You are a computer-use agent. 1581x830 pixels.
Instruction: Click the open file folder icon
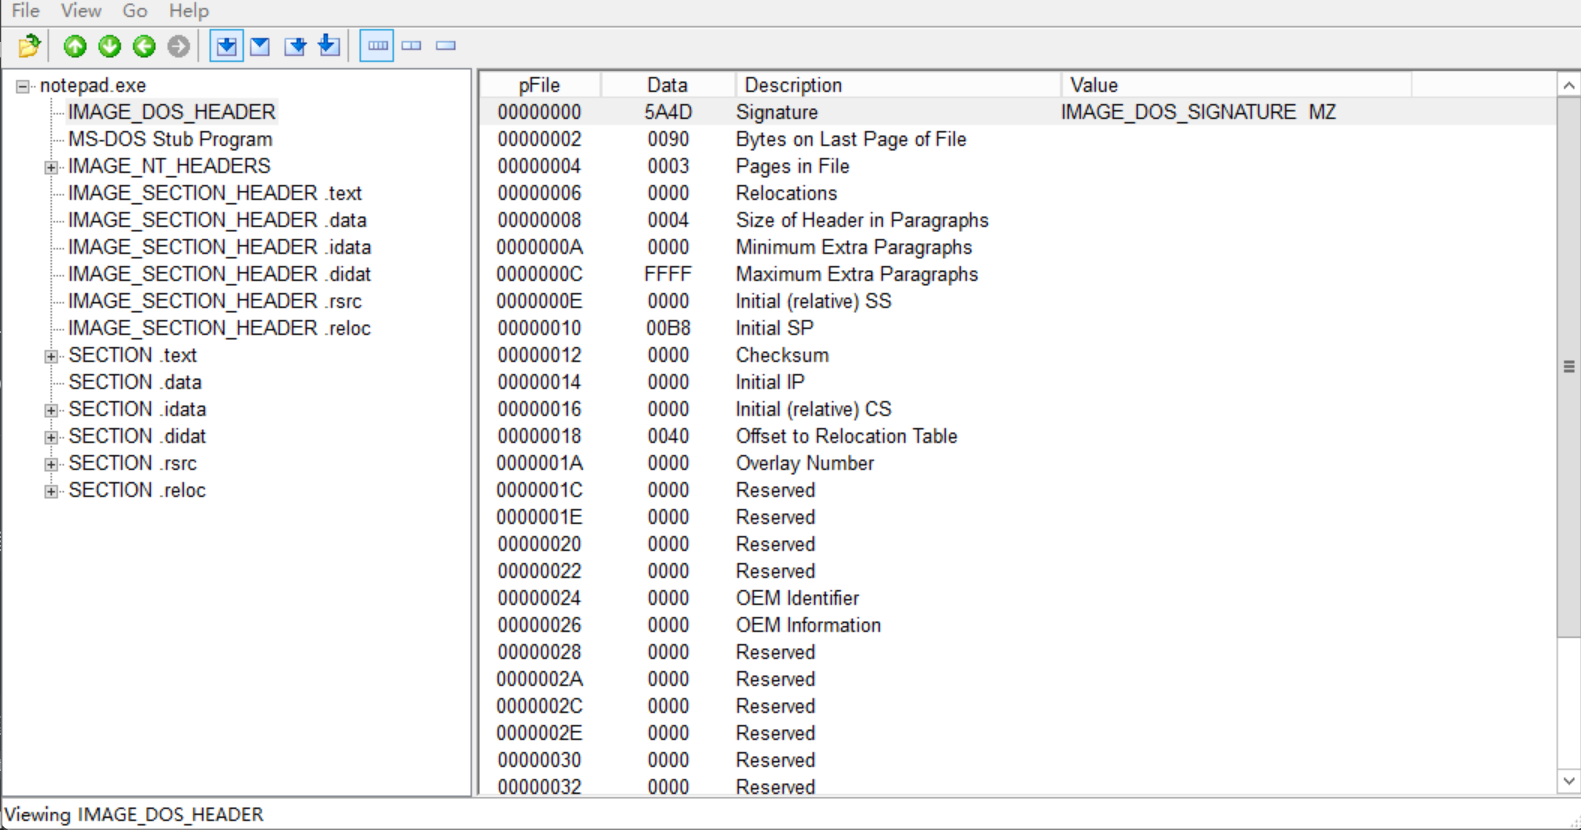click(29, 46)
